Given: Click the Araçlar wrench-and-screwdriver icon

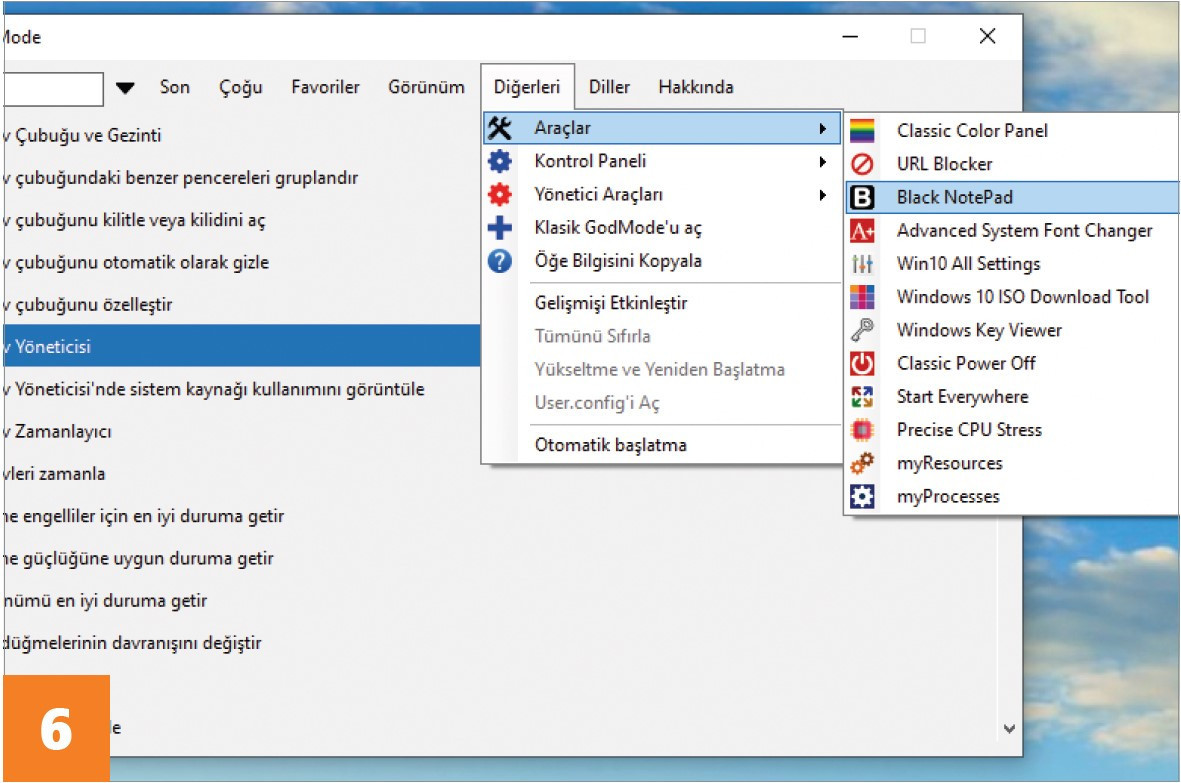Looking at the screenshot, I should 499,128.
